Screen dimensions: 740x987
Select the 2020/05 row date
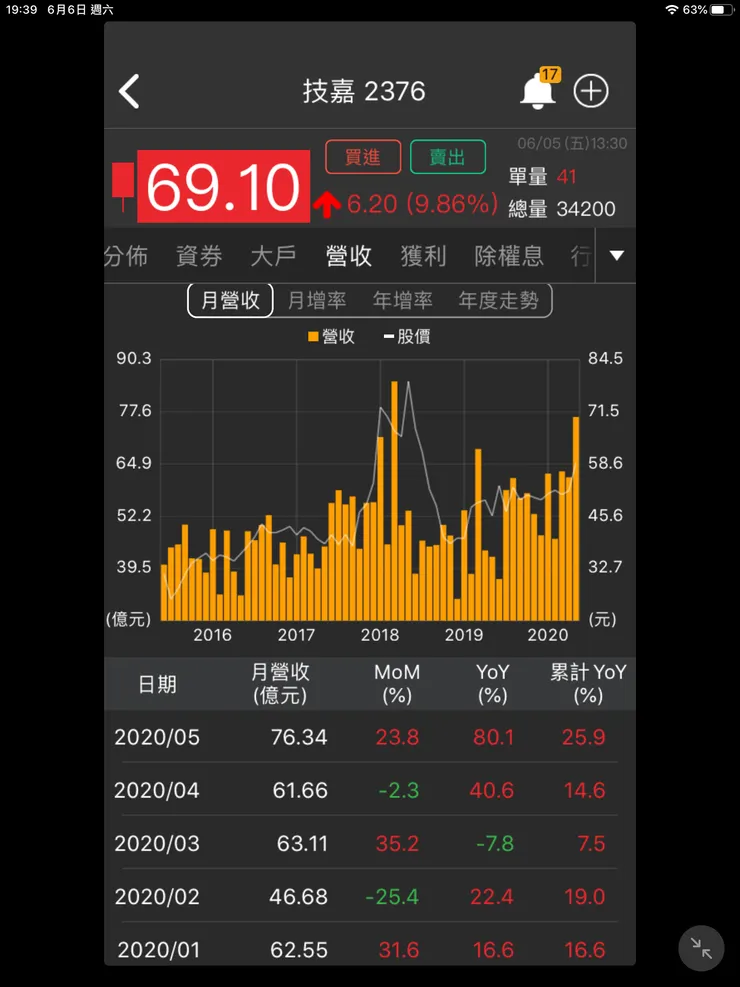157,737
